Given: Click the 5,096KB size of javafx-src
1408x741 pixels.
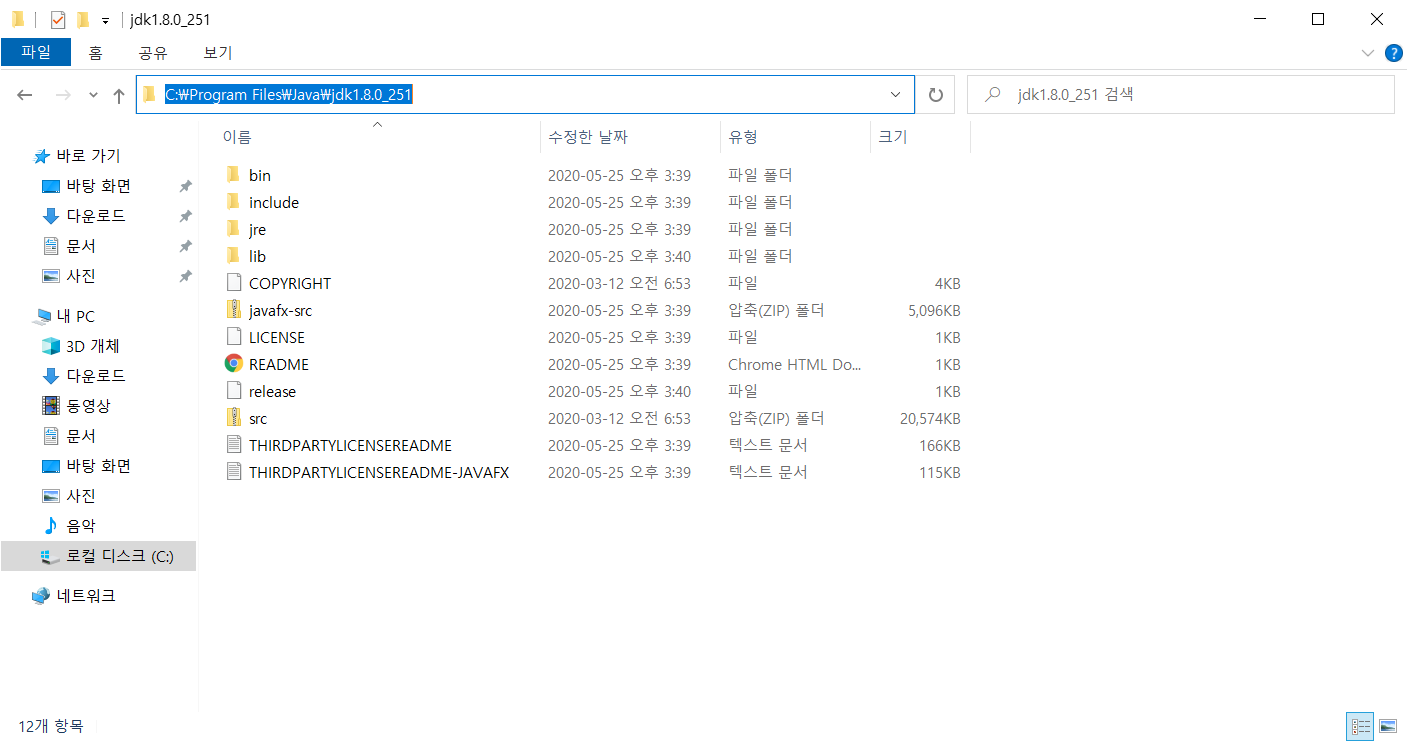Looking at the screenshot, I should point(934,310).
